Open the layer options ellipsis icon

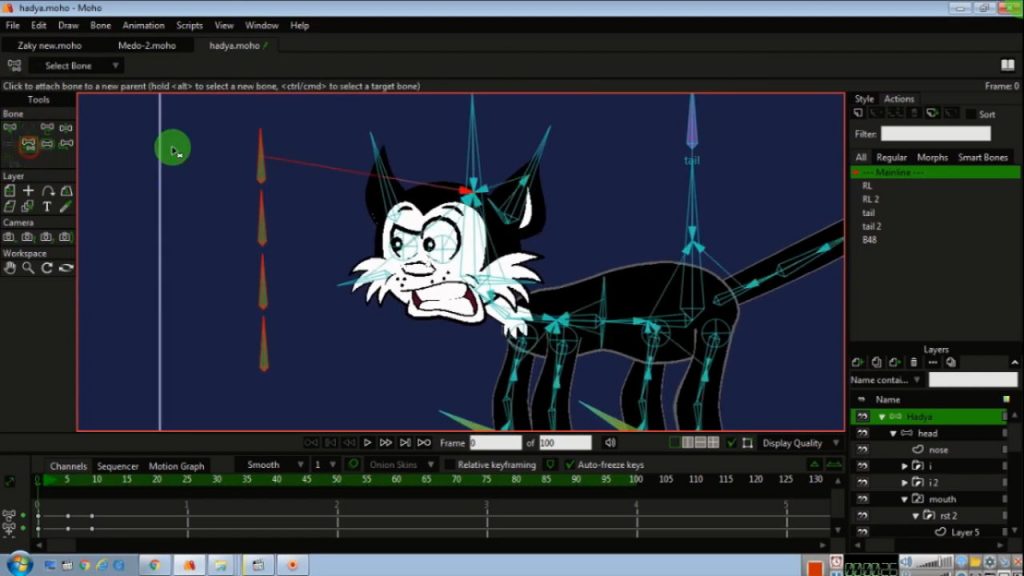(x=933, y=362)
